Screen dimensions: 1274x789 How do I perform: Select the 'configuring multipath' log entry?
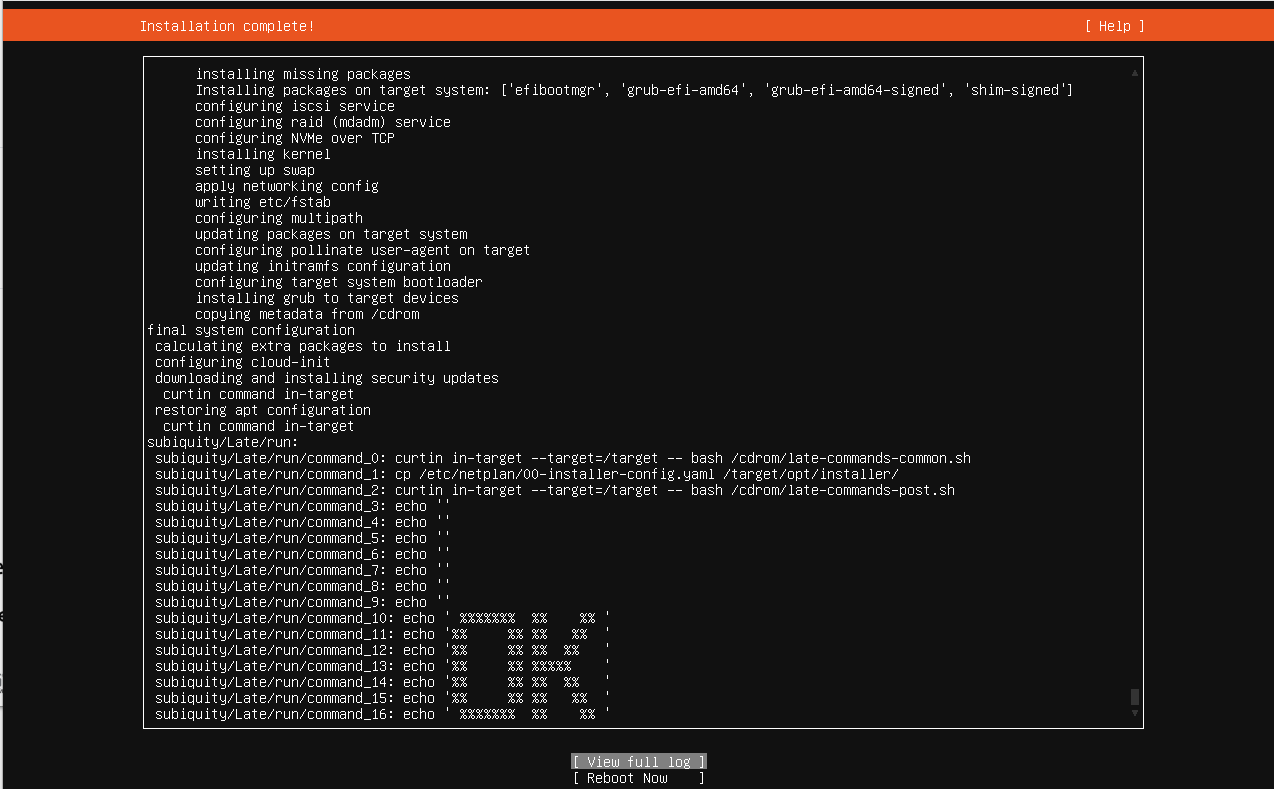click(x=278, y=218)
